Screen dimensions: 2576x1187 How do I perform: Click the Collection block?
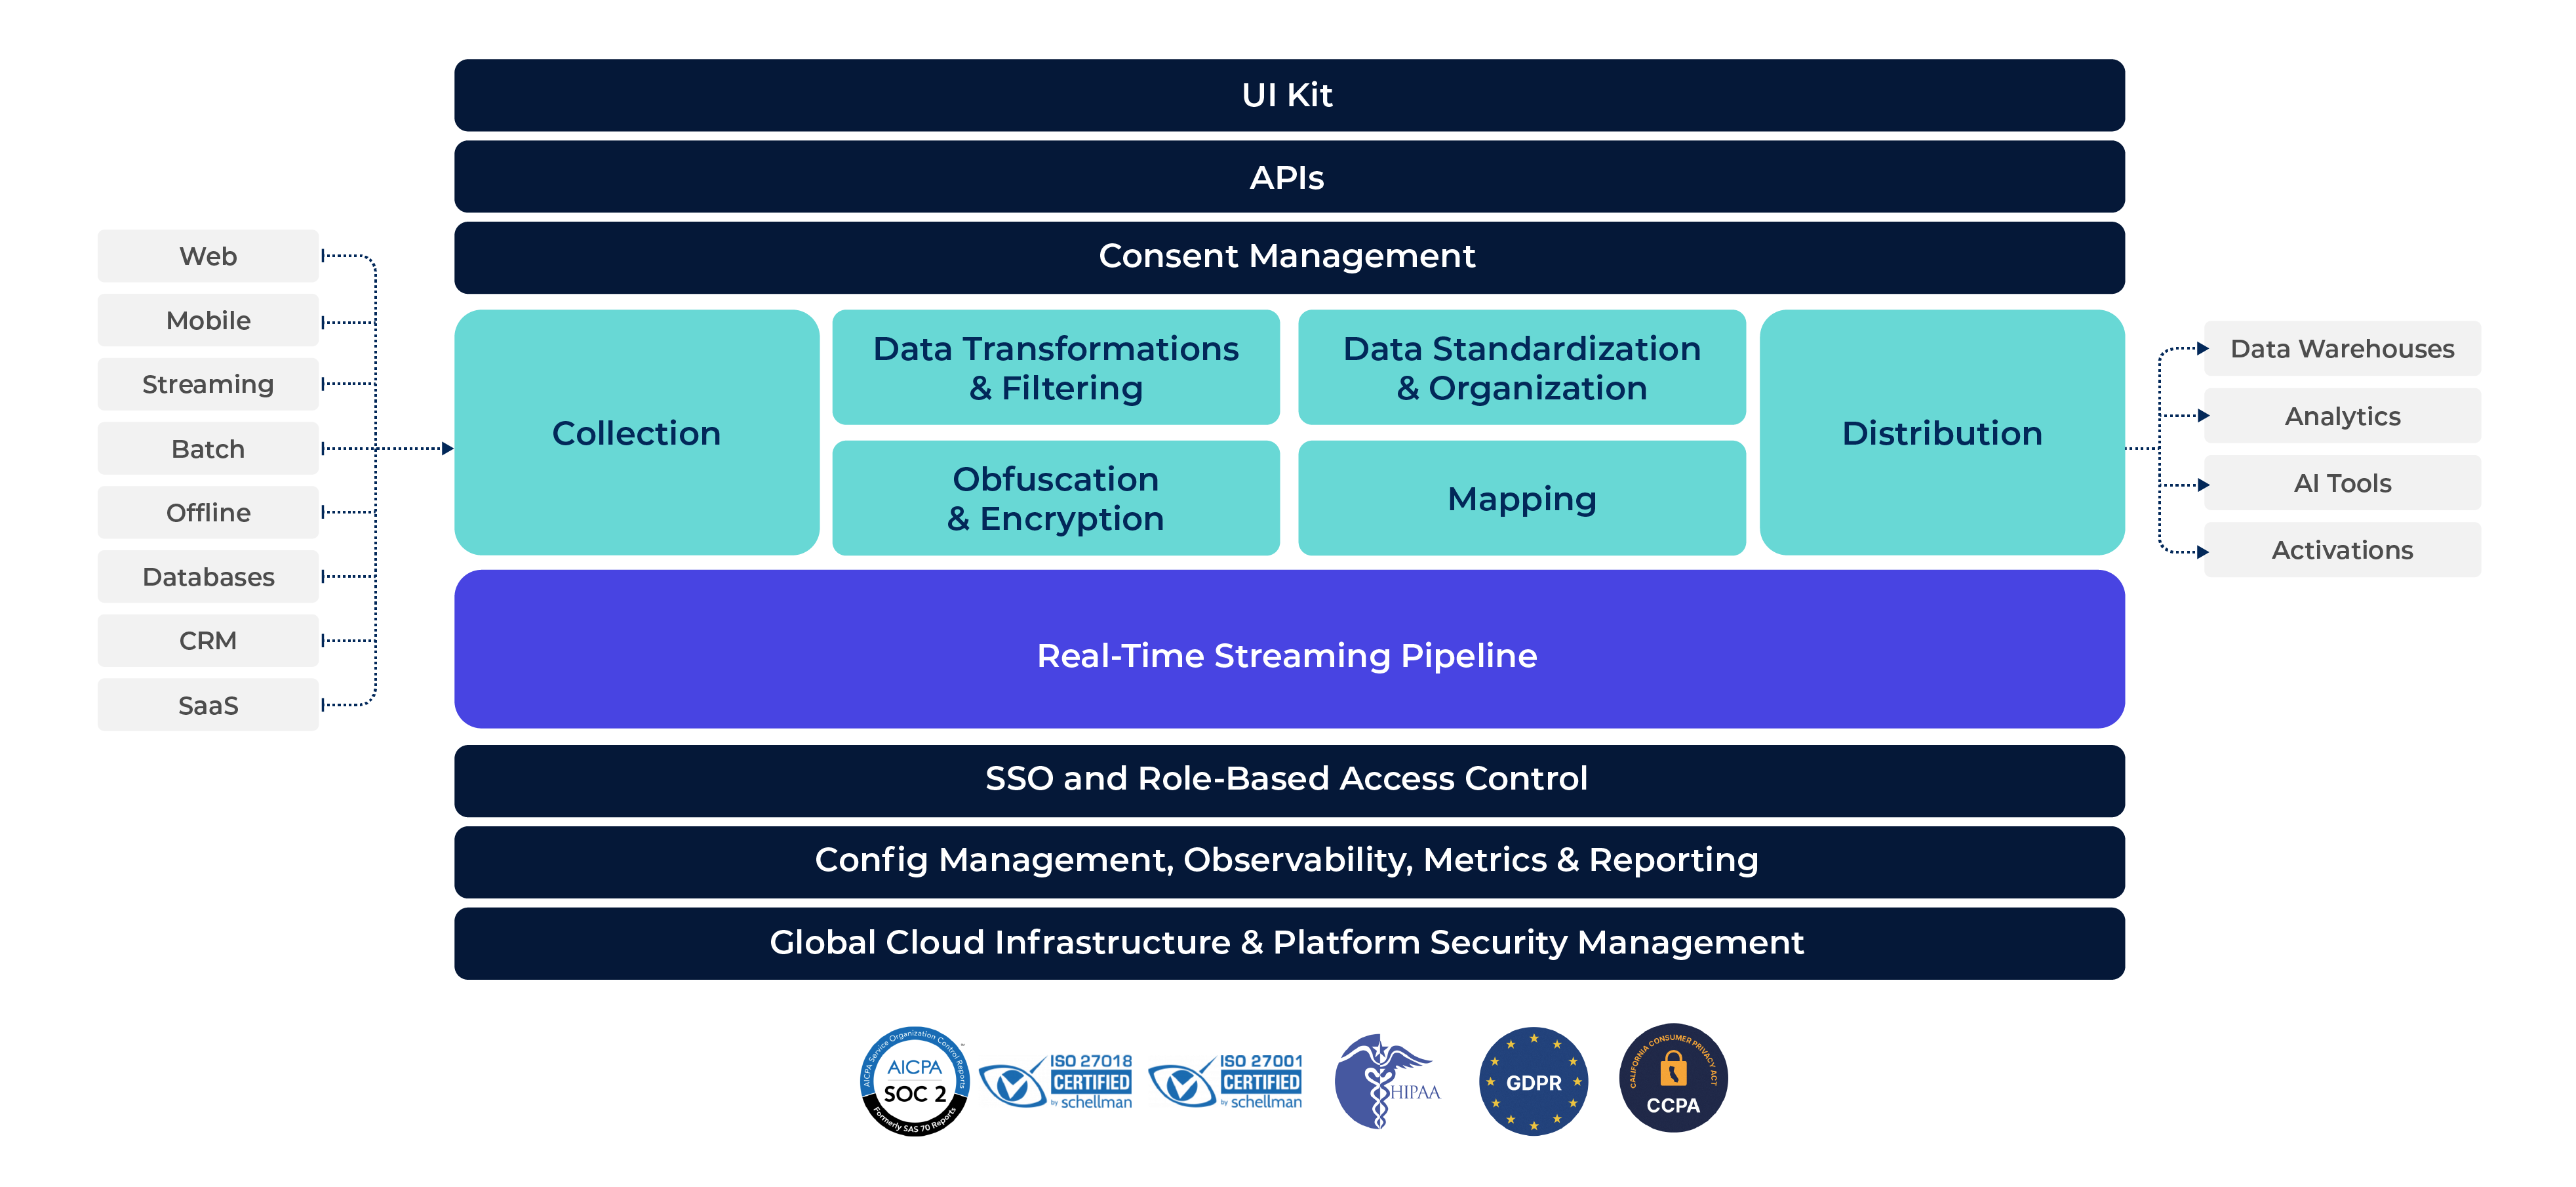pyautogui.click(x=636, y=433)
